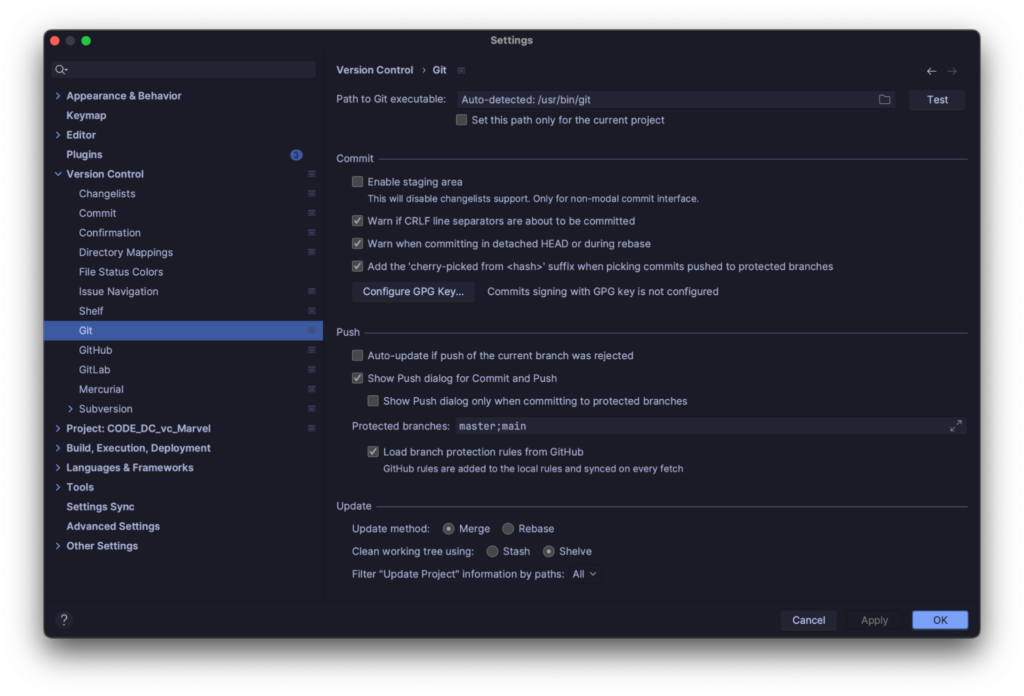Open the options icon beside the Git breadcrumb
This screenshot has height=696, width=1024.
(x=460, y=70)
